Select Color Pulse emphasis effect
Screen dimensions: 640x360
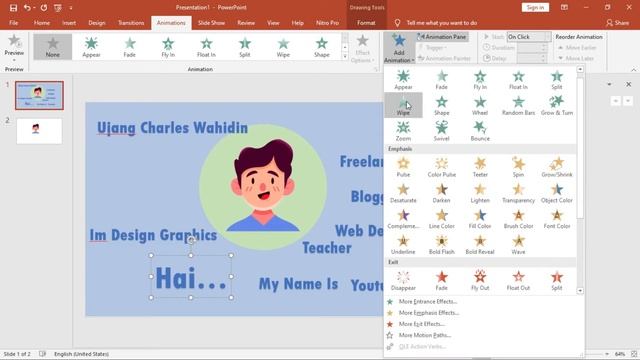442,167
